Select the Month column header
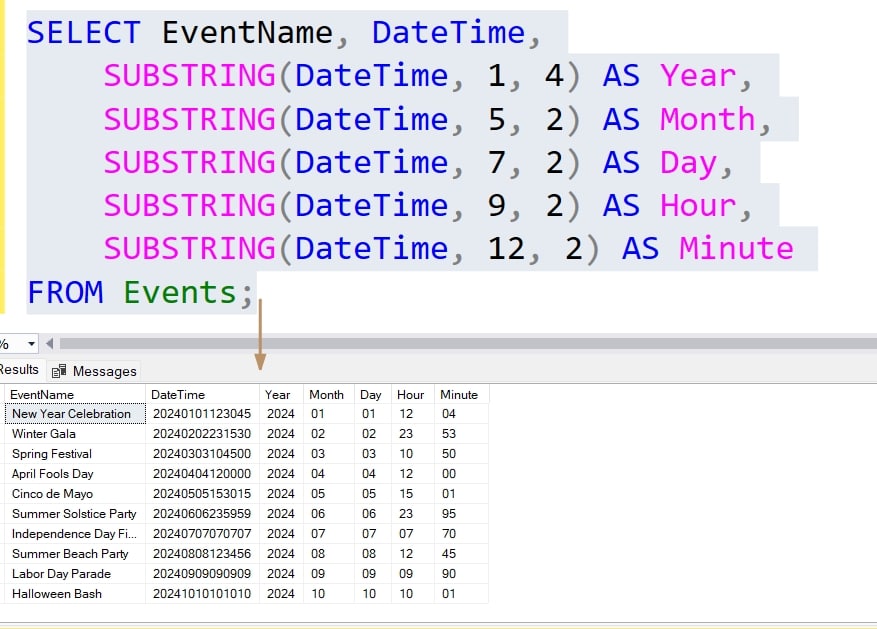 click(x=326, y=394)
